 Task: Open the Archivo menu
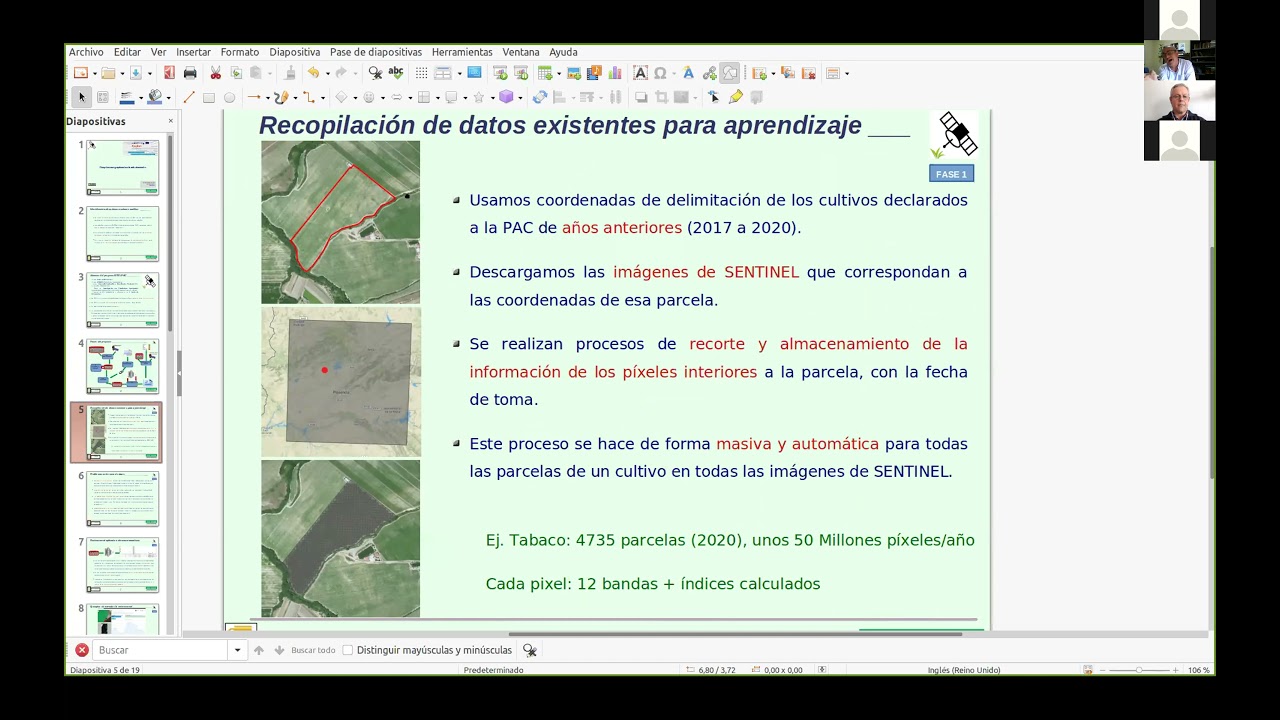pos(86,52)
